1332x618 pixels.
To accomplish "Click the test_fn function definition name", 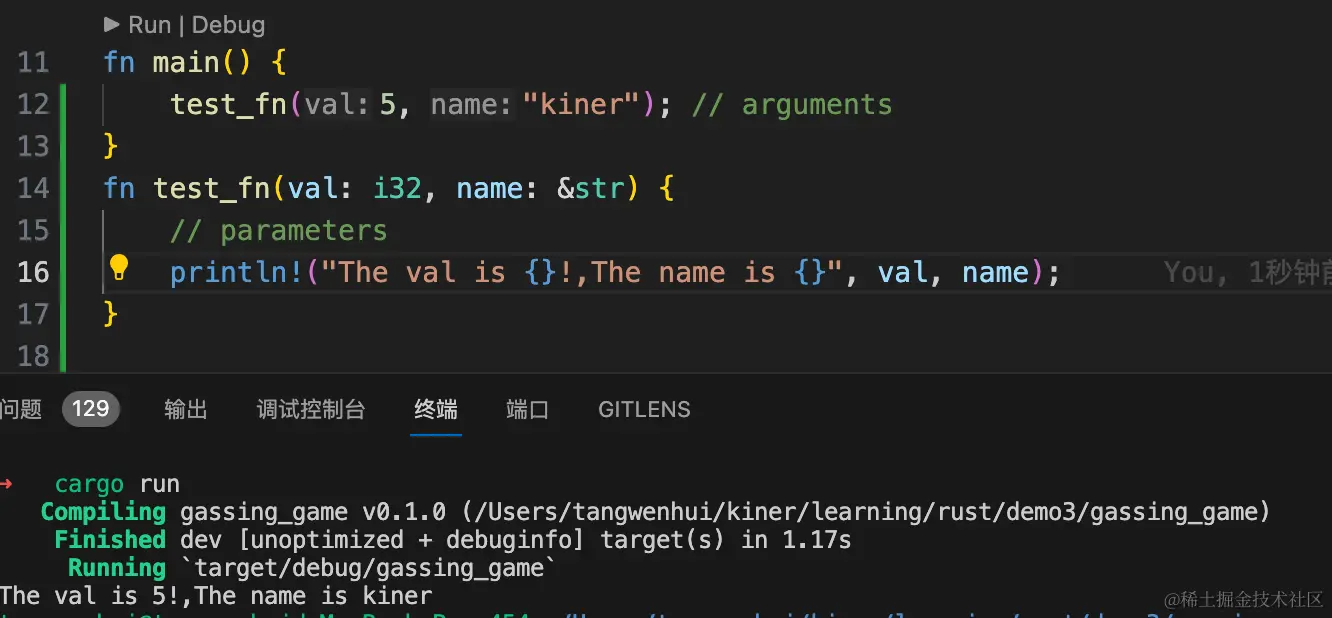I will [x=212, y=189].
